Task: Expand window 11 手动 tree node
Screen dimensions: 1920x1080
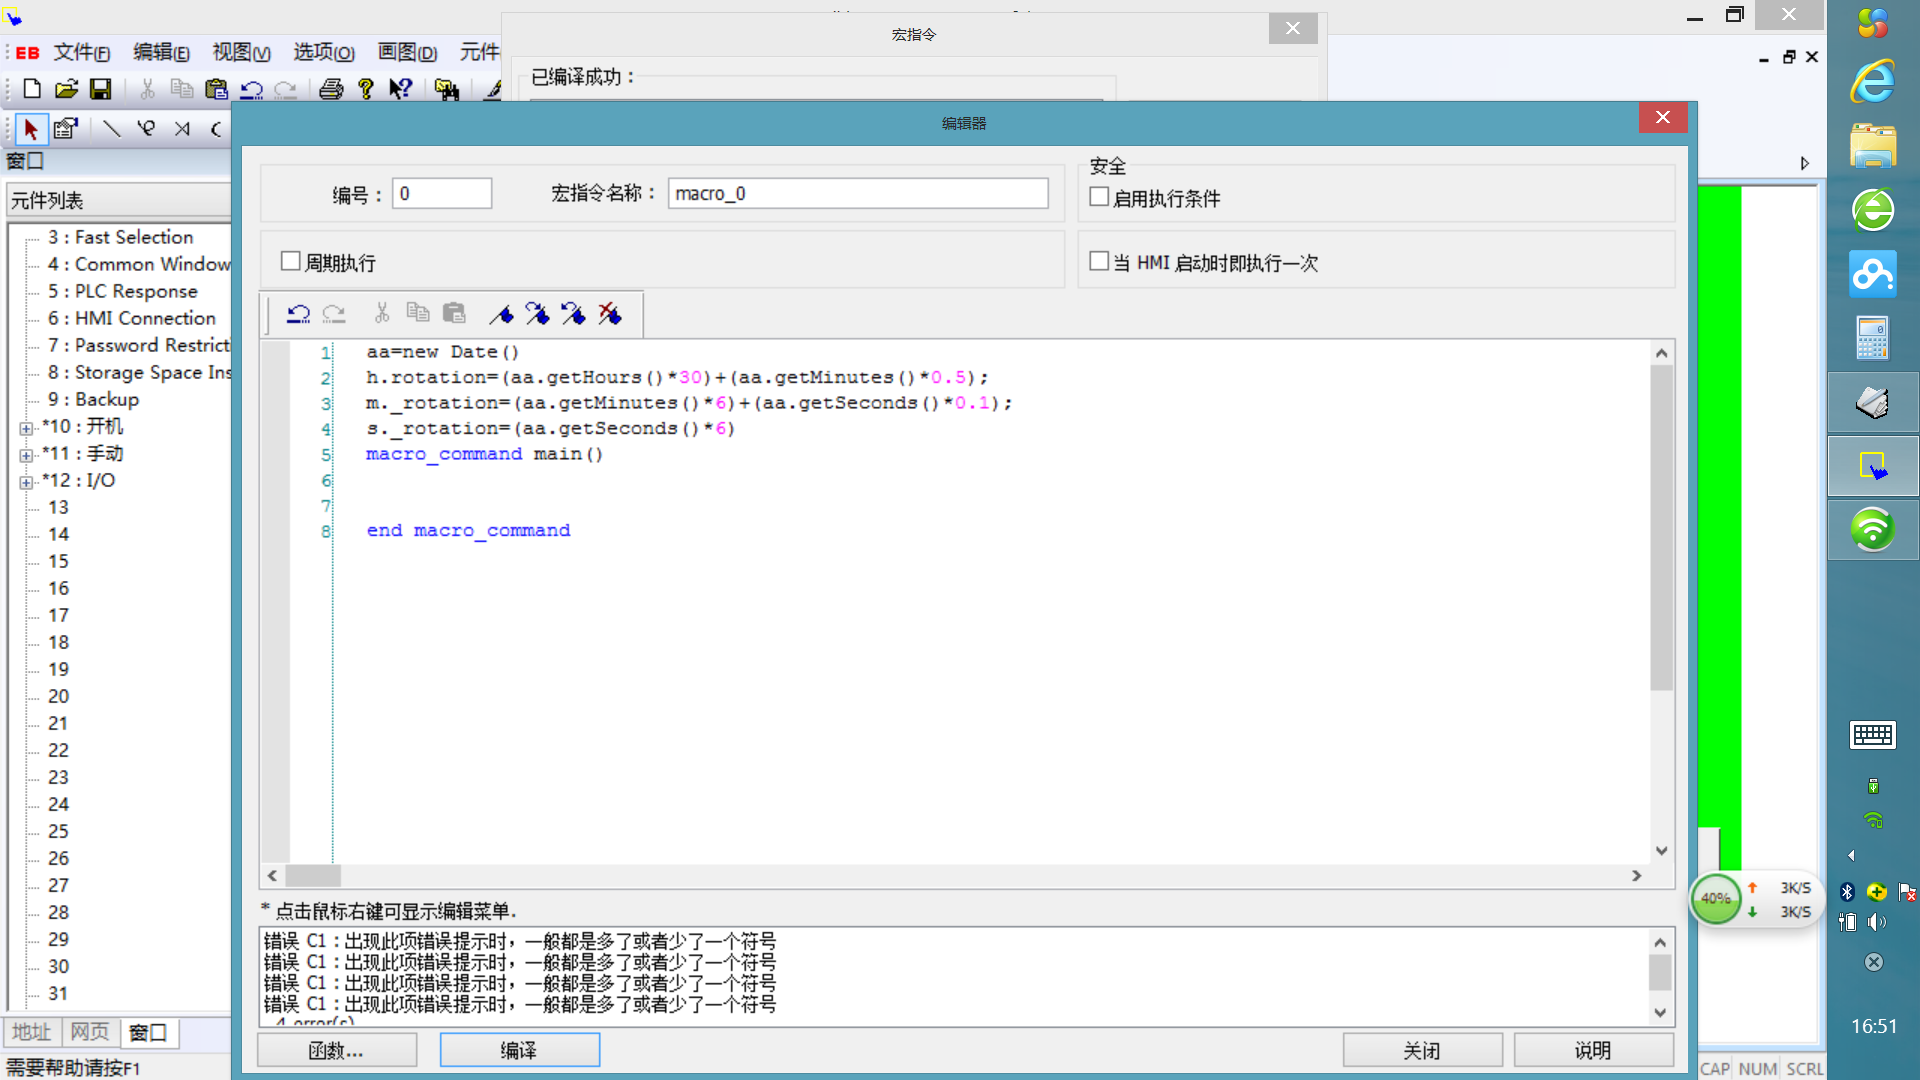Action: pos(26,455)
